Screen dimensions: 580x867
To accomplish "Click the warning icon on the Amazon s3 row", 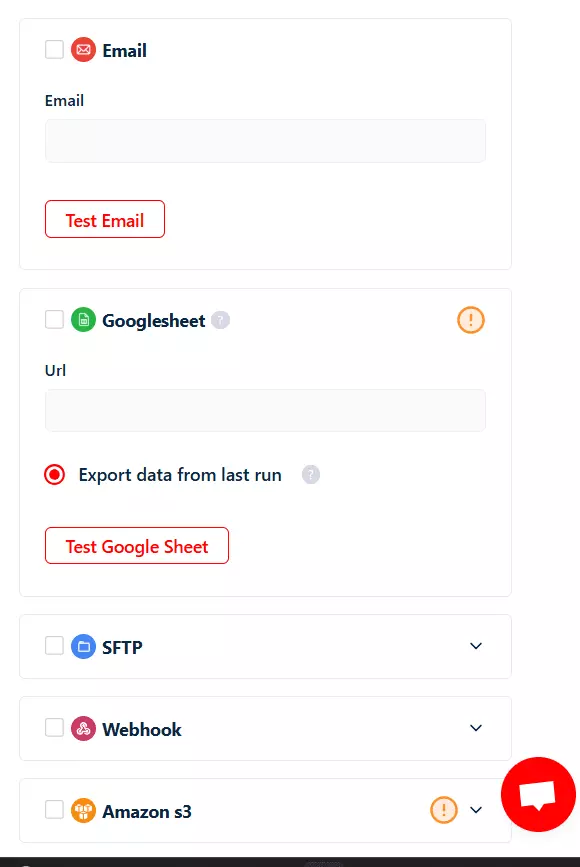I will (443, 810).
